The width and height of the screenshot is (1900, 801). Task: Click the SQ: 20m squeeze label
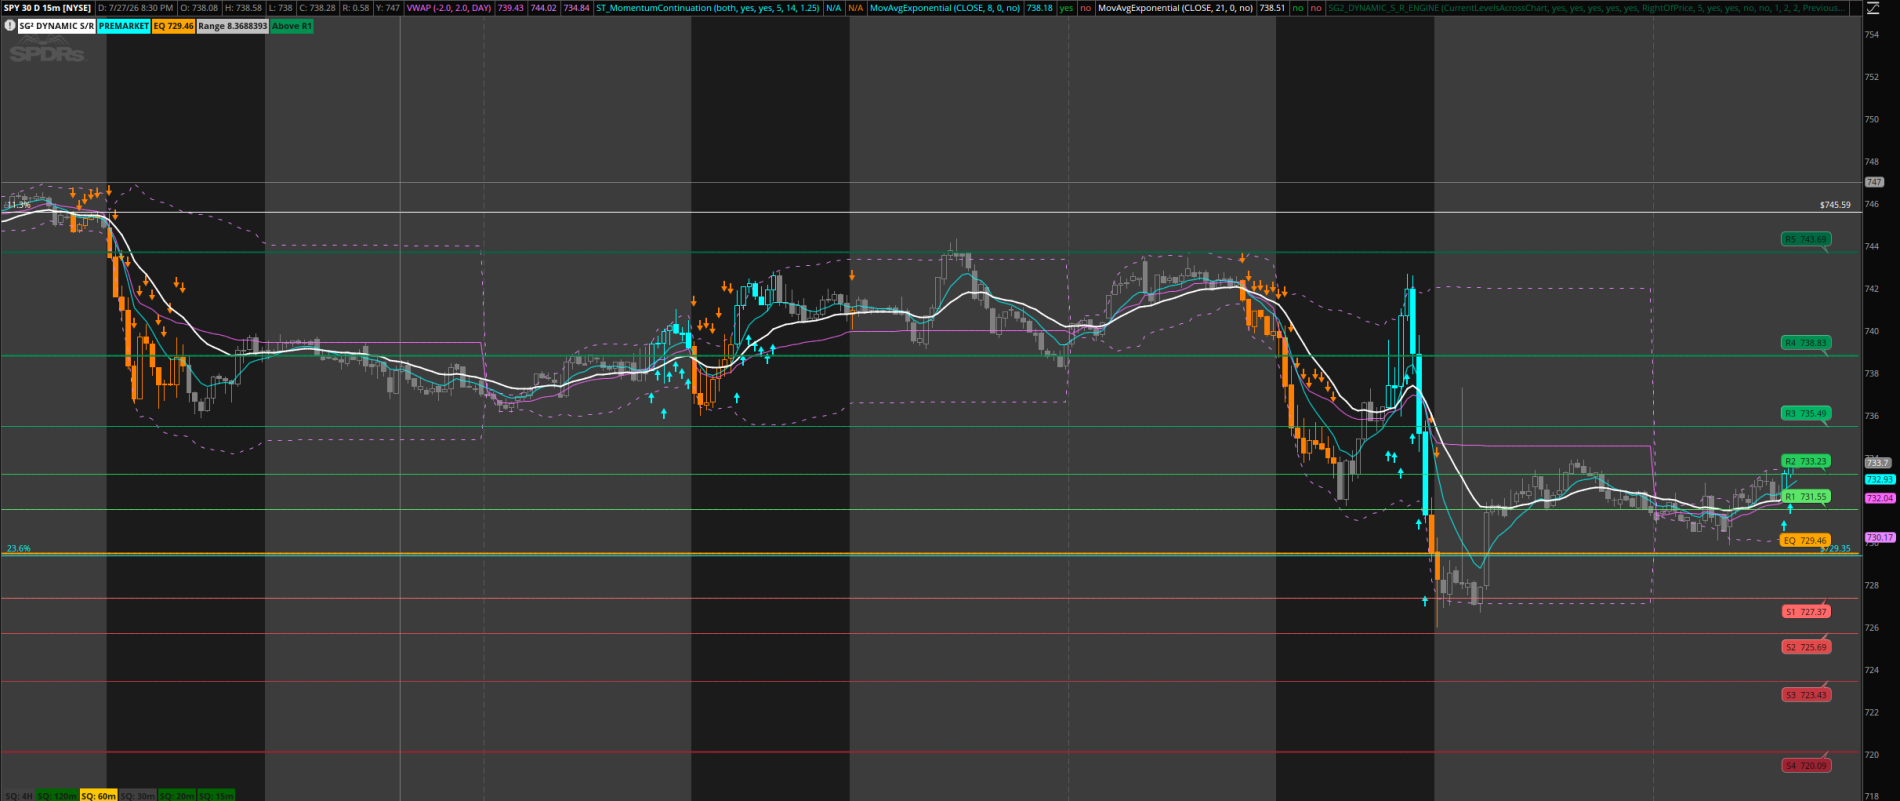point(177,796)
